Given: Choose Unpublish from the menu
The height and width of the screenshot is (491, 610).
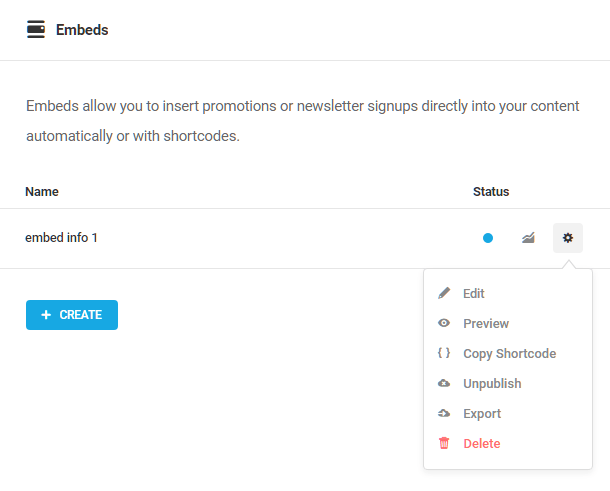Looking at the screenshot, I should point(492,383).
